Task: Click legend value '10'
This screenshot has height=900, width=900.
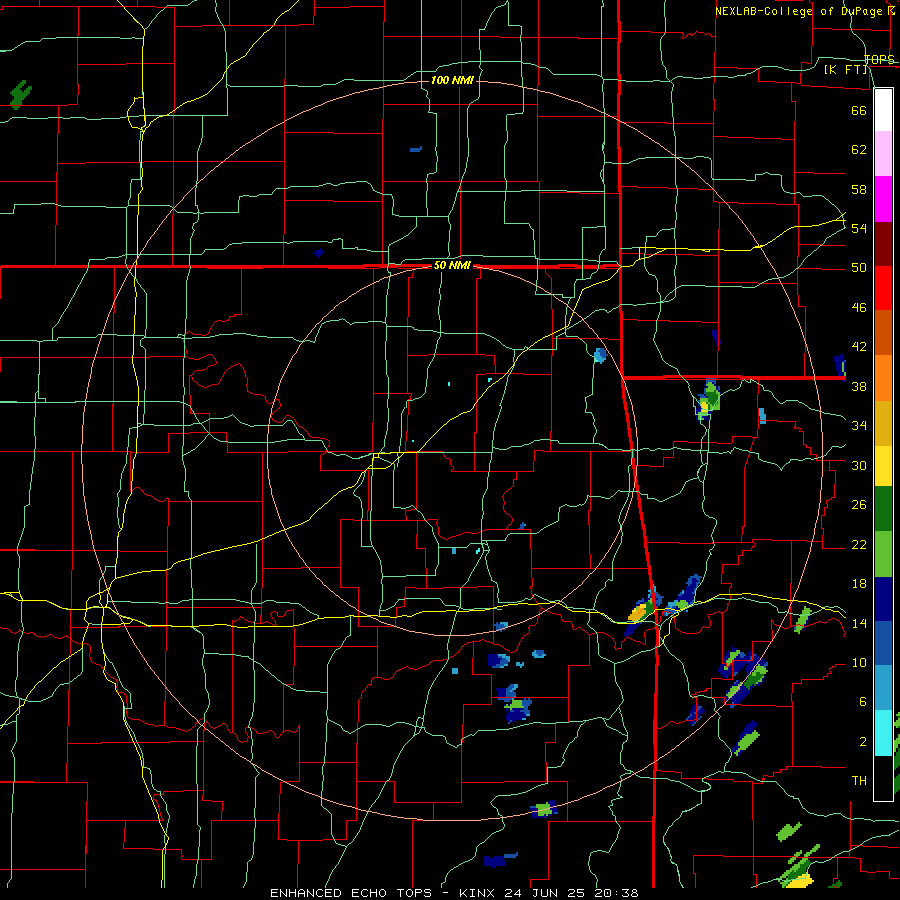Action: coord(859,663)
